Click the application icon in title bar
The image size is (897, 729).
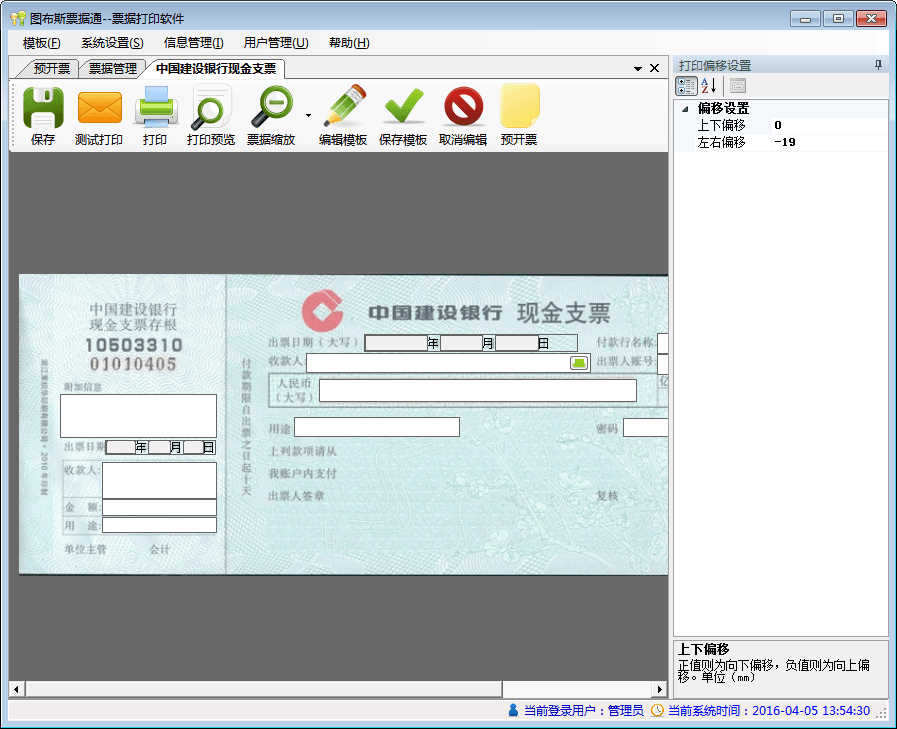point(18,19)
